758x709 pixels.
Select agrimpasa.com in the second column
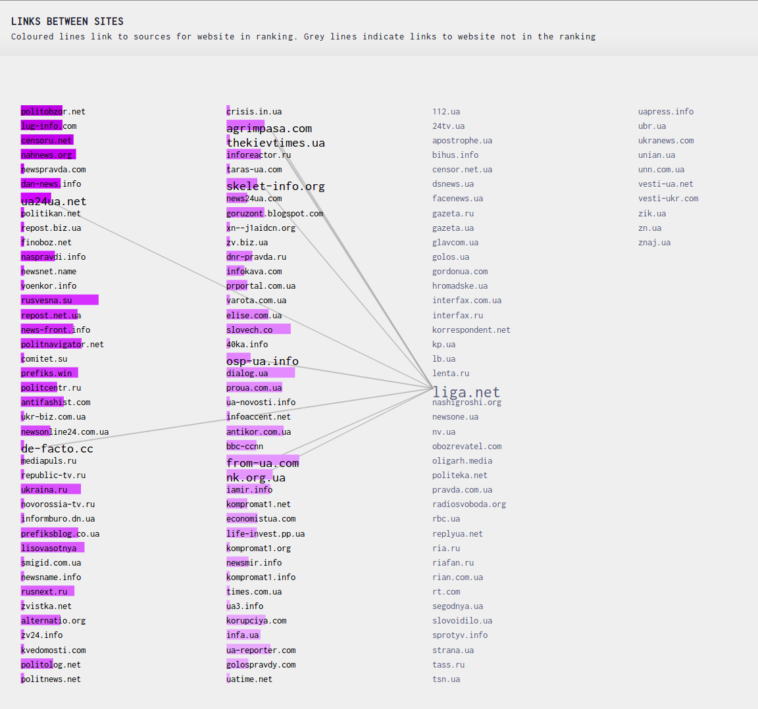coord(268,128)
